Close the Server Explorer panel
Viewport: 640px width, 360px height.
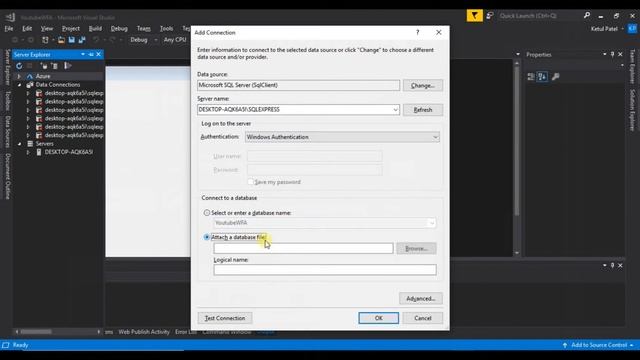98,54
